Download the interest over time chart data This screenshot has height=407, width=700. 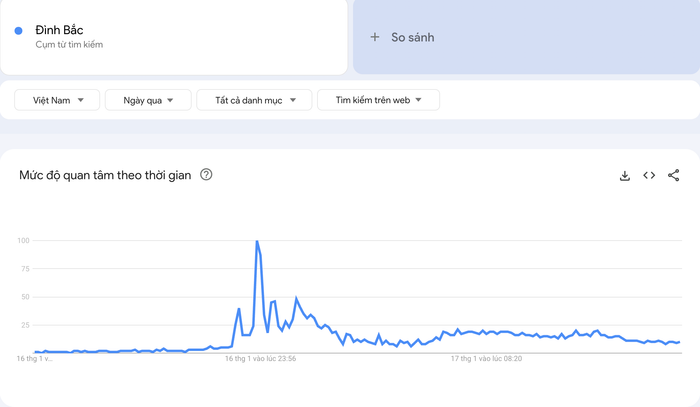click(x=625, y=175)
